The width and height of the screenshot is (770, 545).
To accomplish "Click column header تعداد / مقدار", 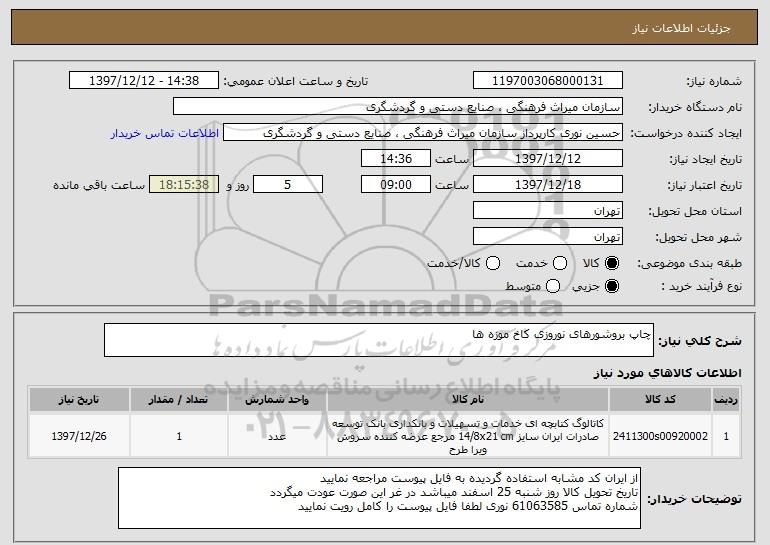I will click(x=179, y=400).
